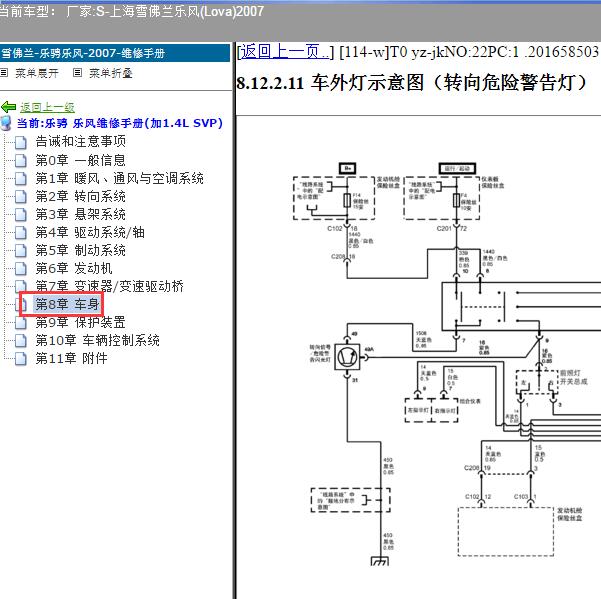Image resolution: width=601 pixels, height=599 pixels.
Task: Click the heading 8.12.2.11 车外灯示意图
Action: (x=412, y=82)
